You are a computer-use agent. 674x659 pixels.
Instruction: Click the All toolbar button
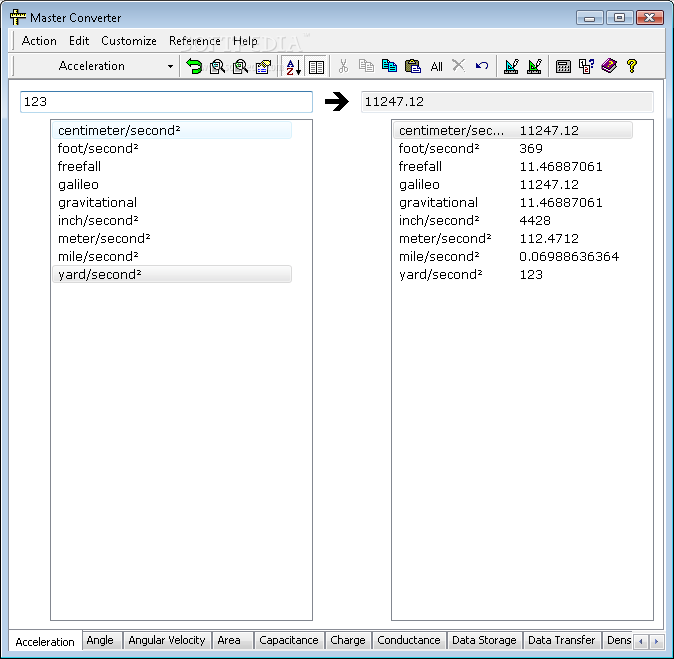436,67
